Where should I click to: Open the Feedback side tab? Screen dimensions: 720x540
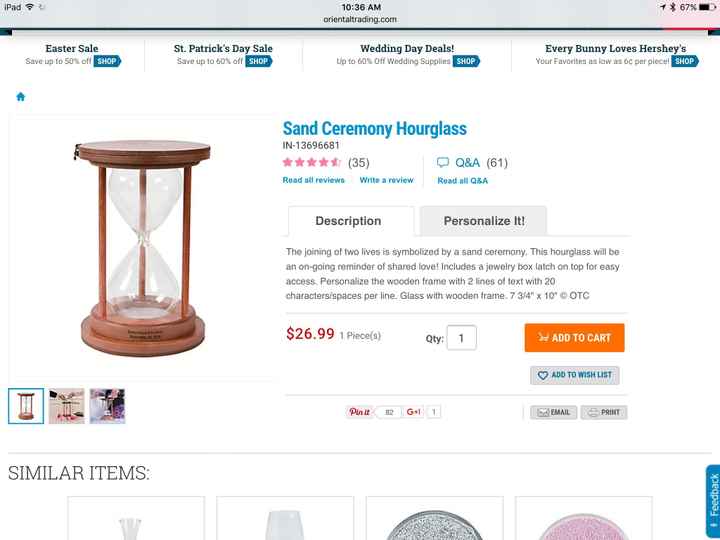click(x=713, y=502)
